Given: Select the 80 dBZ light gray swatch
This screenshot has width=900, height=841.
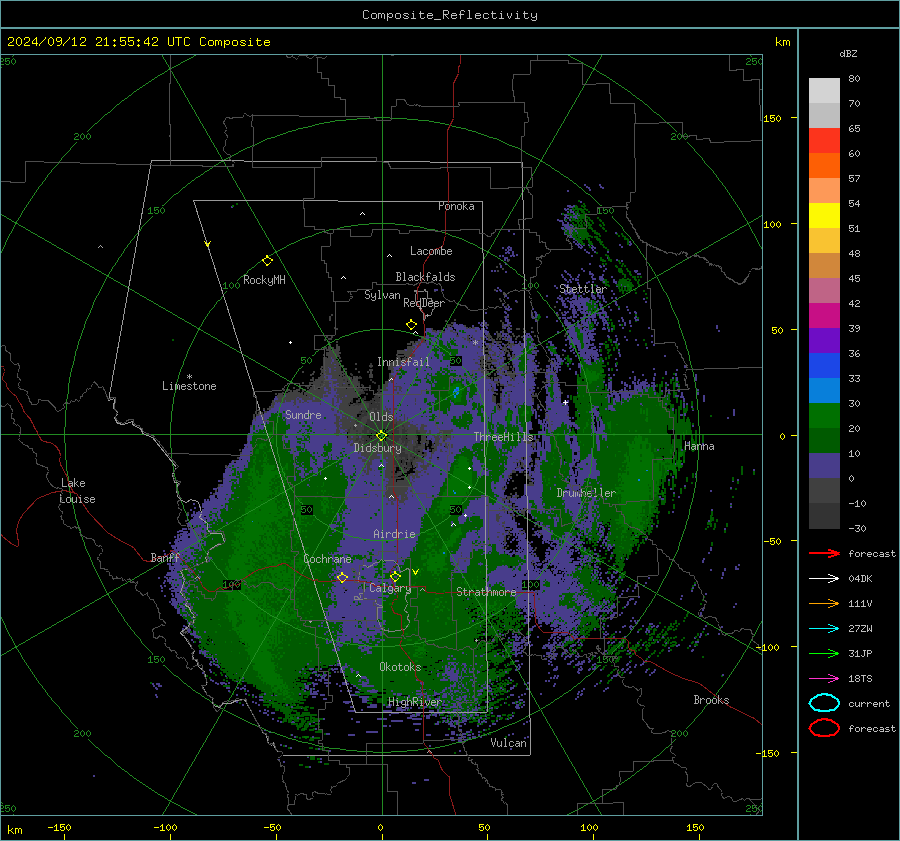Looking at the screenshot, I should point(824,90).
